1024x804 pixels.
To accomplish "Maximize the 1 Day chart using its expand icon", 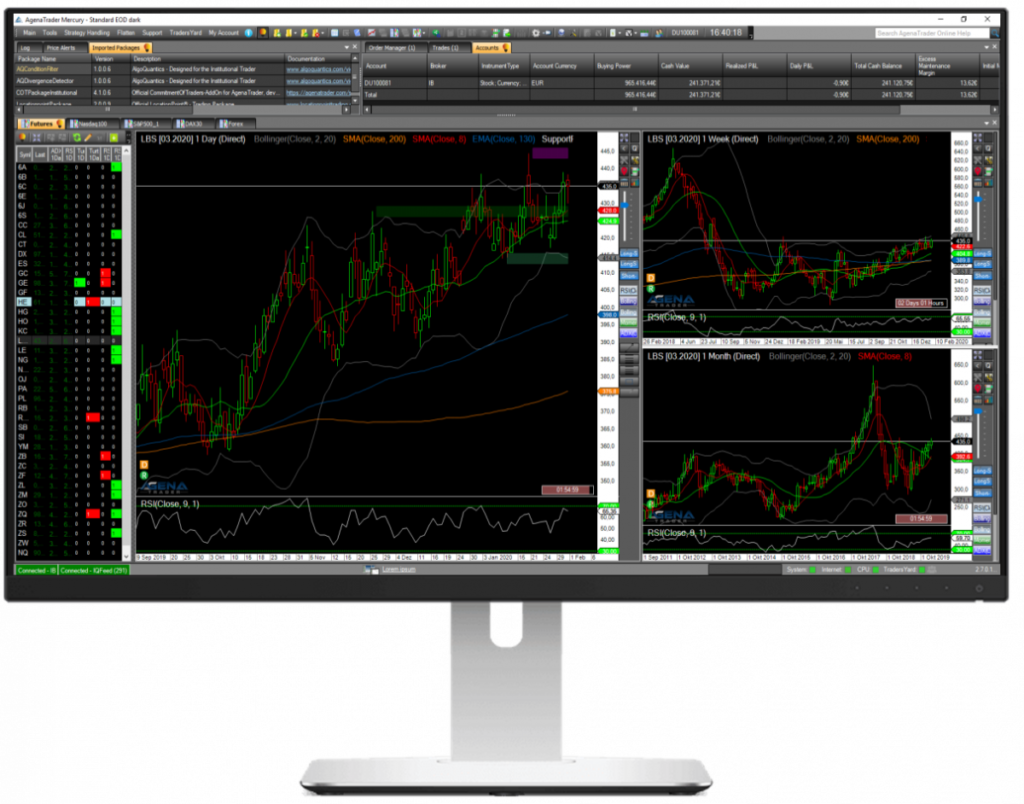I will coord(624,138).
